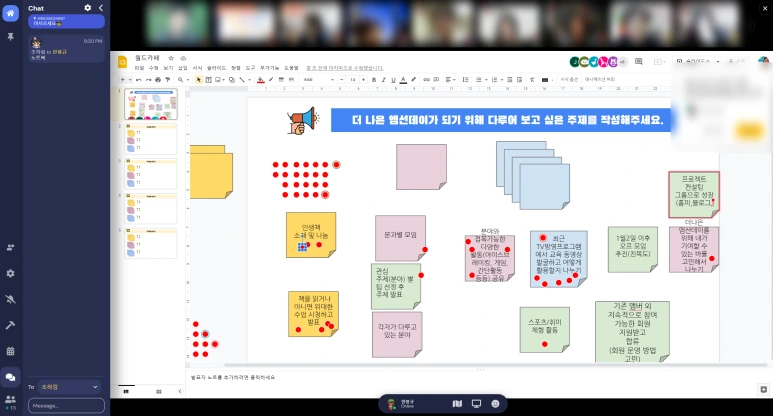Open the comment history icon in header

[x=638, y=62]
